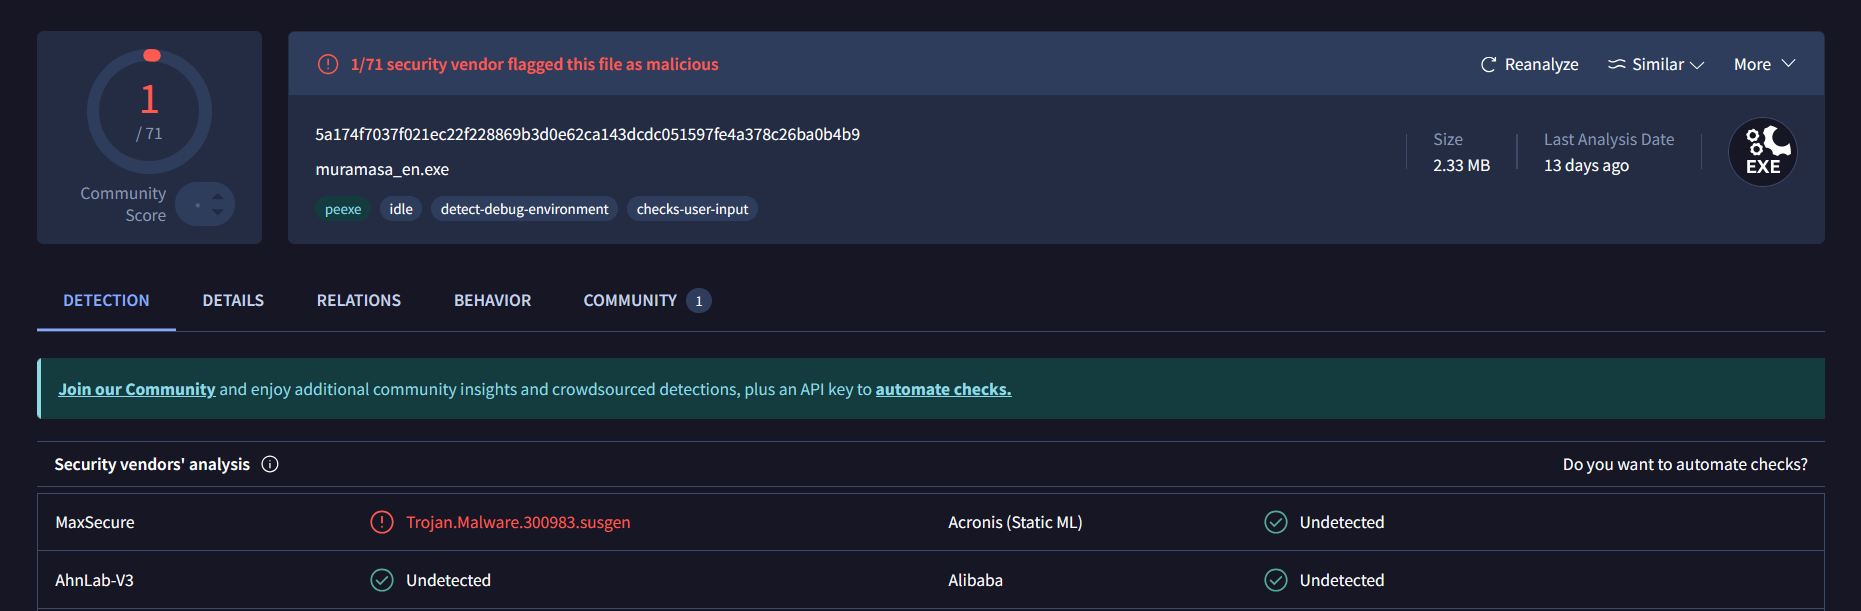
Task: Click the Community count badge
Action: tap(699, 300)
